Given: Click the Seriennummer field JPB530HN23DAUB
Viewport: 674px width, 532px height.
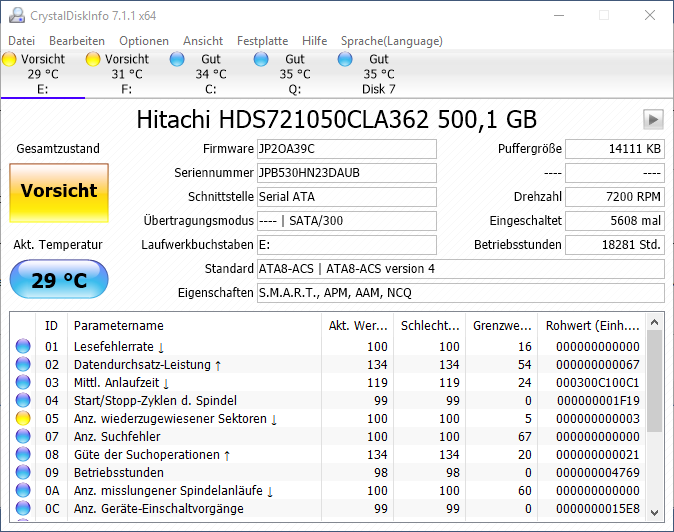Looking at the screenshot, I should (346, 173).
